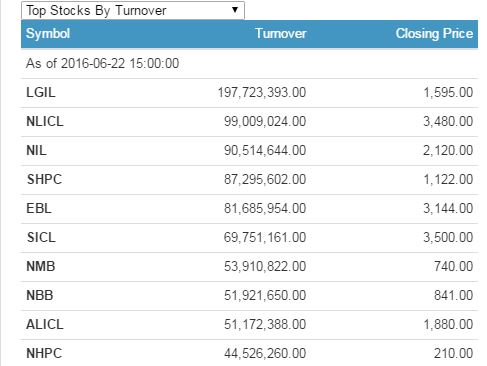Select the NLICL stock symbol
Screen dimensions: 487x366
(45, 121)
